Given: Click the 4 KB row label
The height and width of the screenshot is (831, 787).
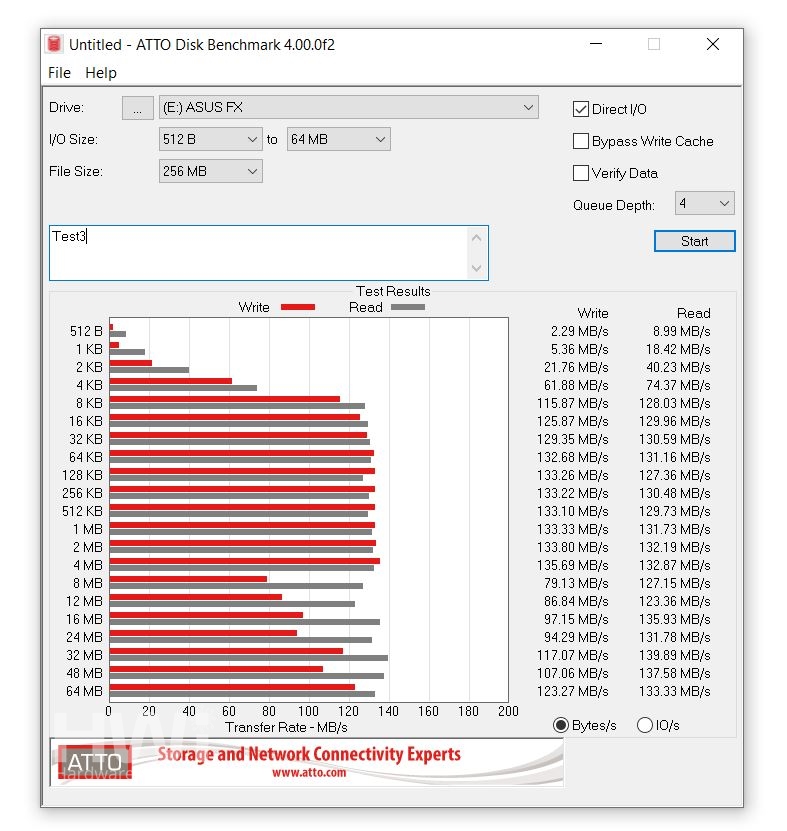Looking at the screenshot, I should pyautogui.click(x=89, y=385).
